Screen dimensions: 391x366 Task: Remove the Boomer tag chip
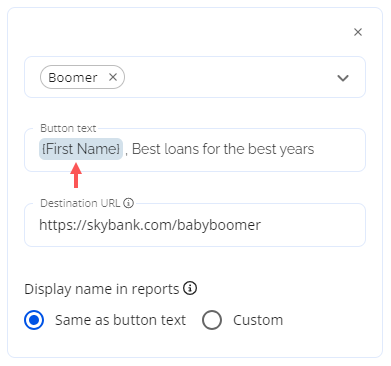click(113, 77)
